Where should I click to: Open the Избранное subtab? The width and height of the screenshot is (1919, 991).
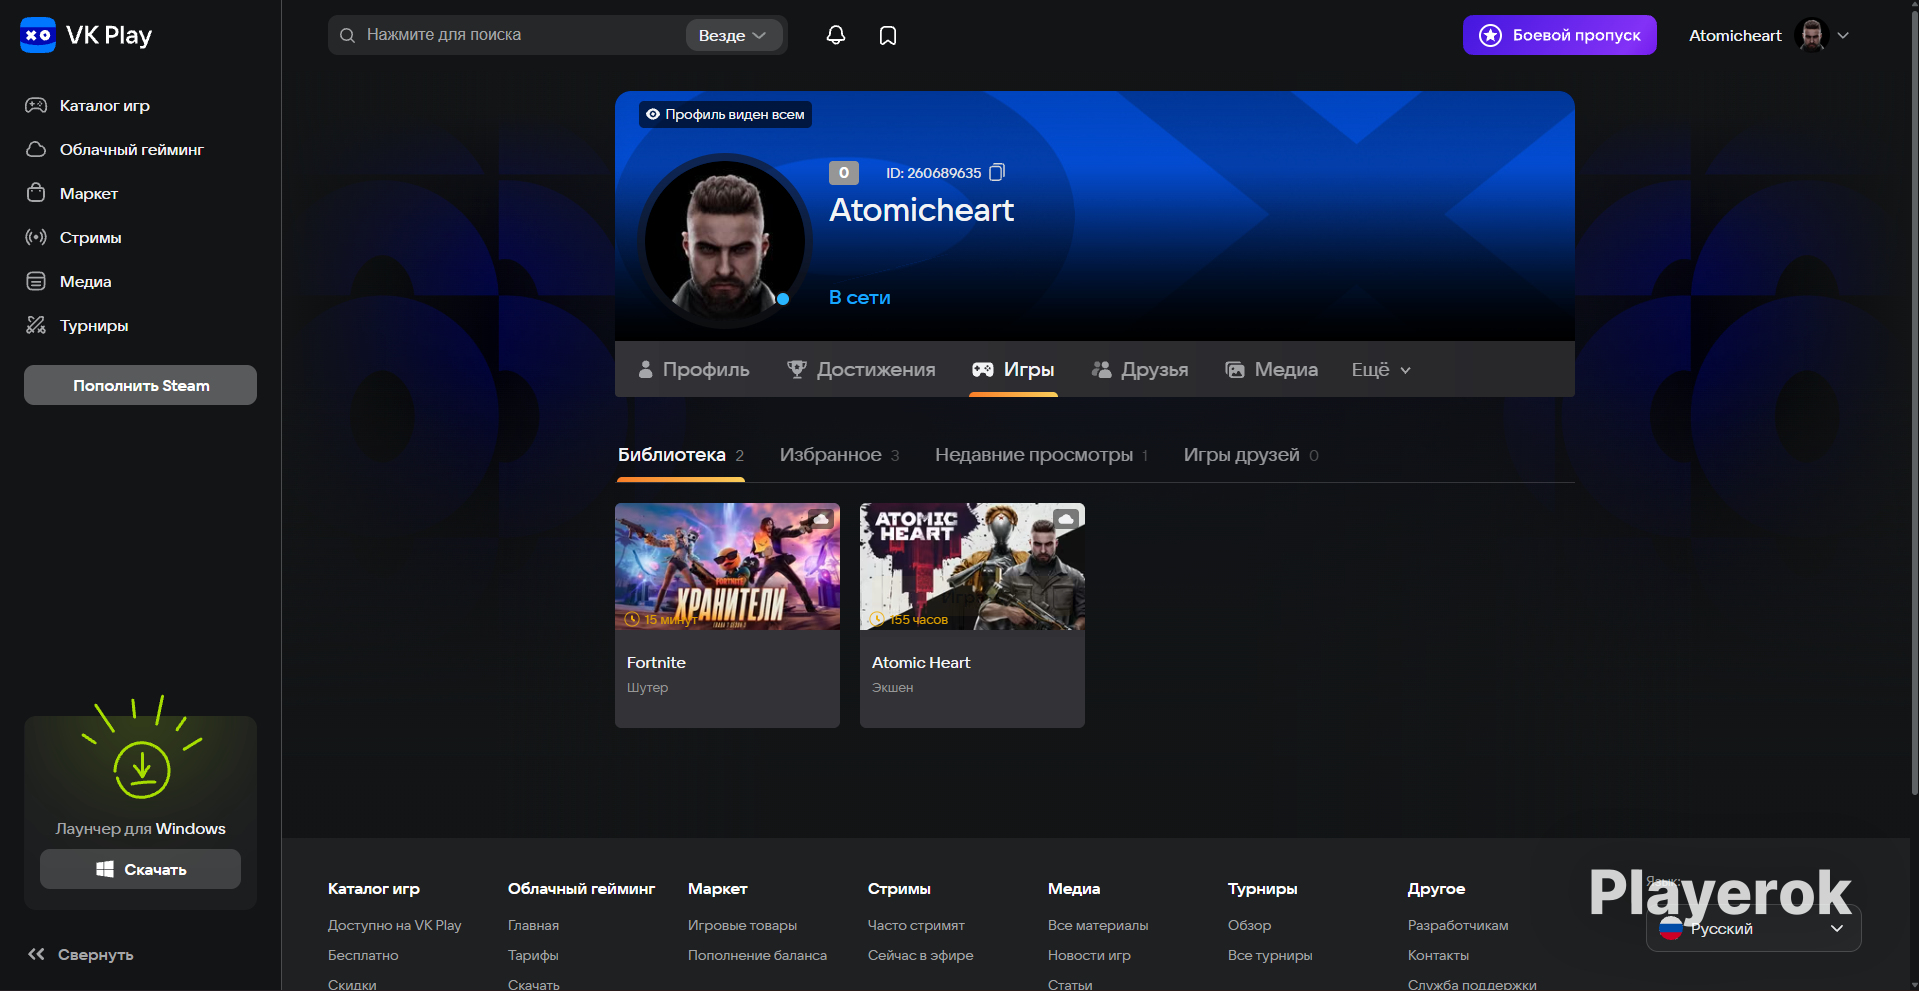click(x=840, y=455)
